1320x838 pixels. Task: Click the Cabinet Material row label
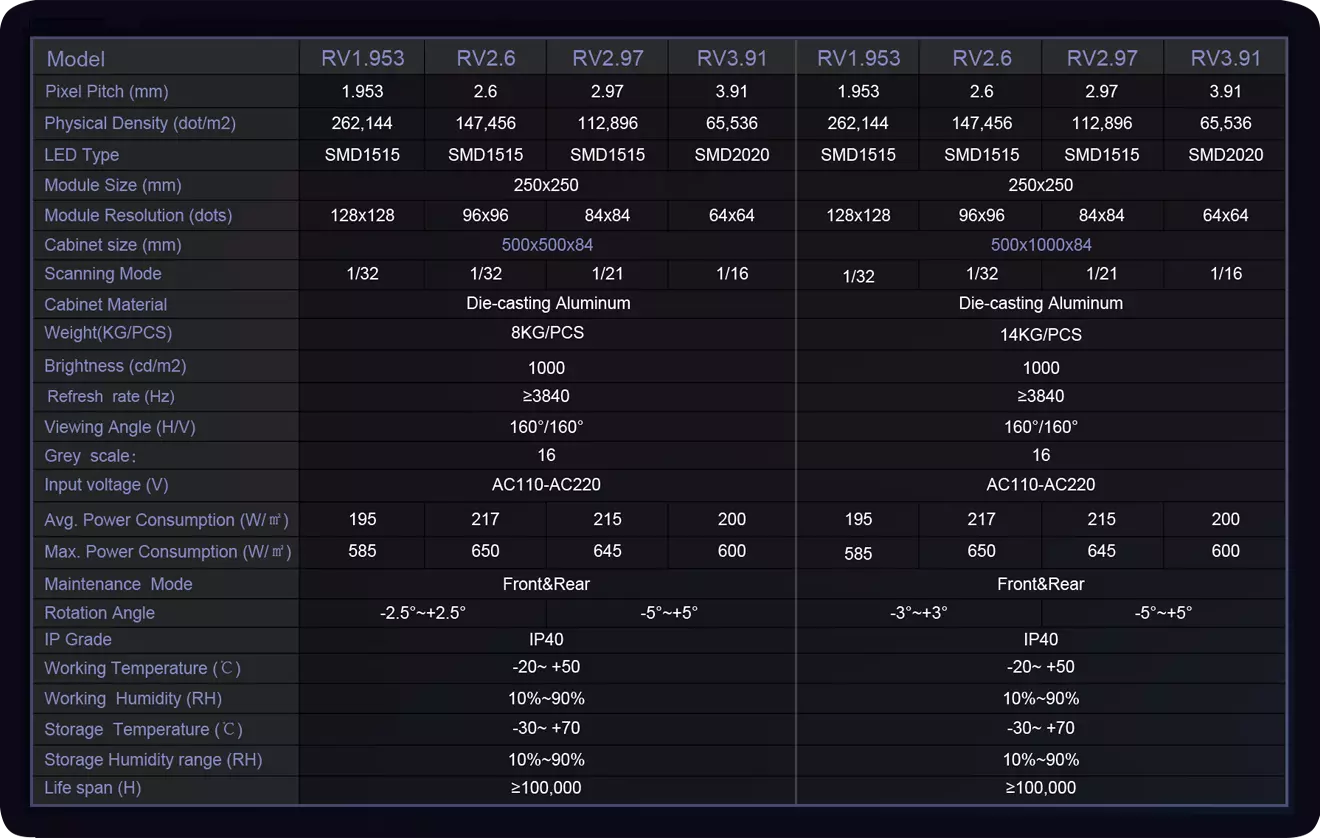coord(106,305)
